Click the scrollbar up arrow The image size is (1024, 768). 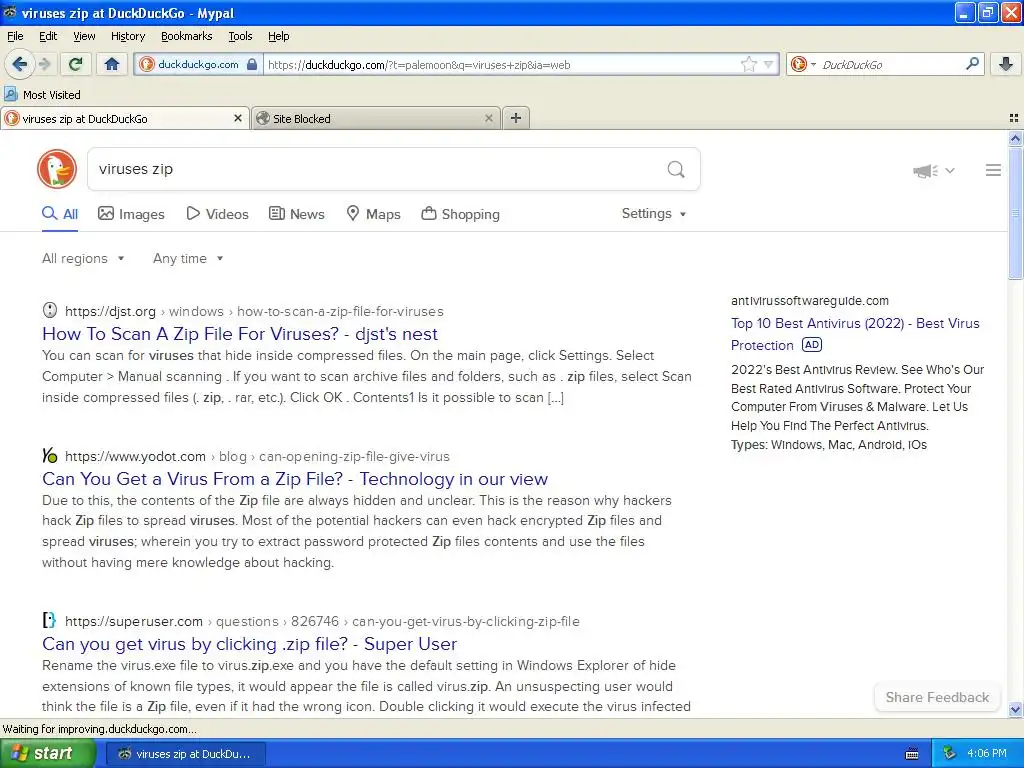[x=1015, y=138]
